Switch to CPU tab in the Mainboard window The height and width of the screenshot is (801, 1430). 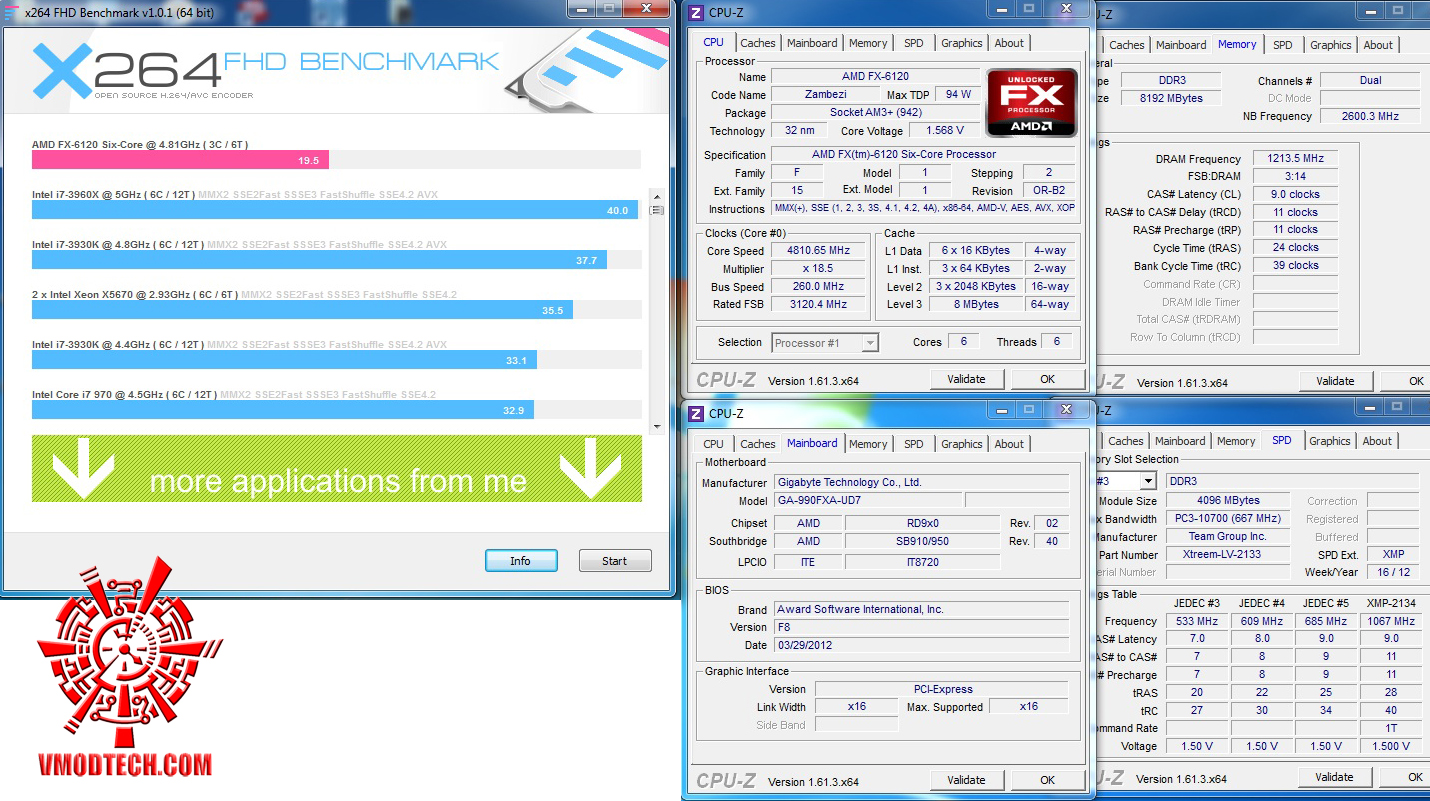pyautogui.click(x=714, y=444)
